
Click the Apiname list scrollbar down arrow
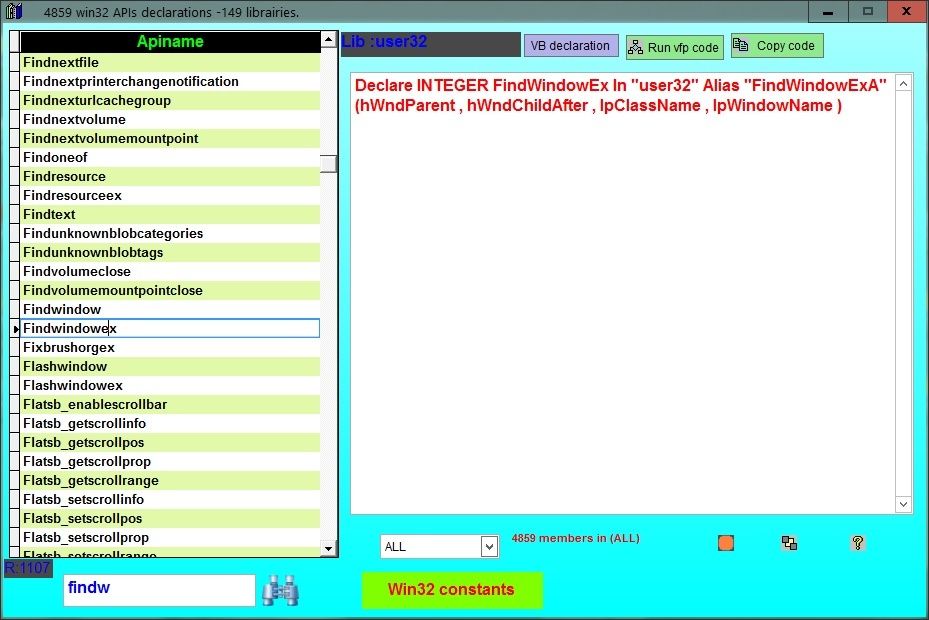pos(328,548)
